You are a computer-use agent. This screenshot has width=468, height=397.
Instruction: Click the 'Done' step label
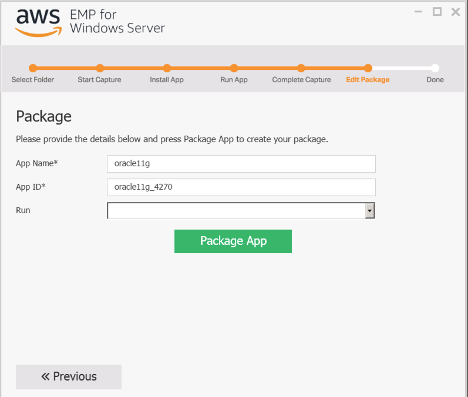click(435, 80)
